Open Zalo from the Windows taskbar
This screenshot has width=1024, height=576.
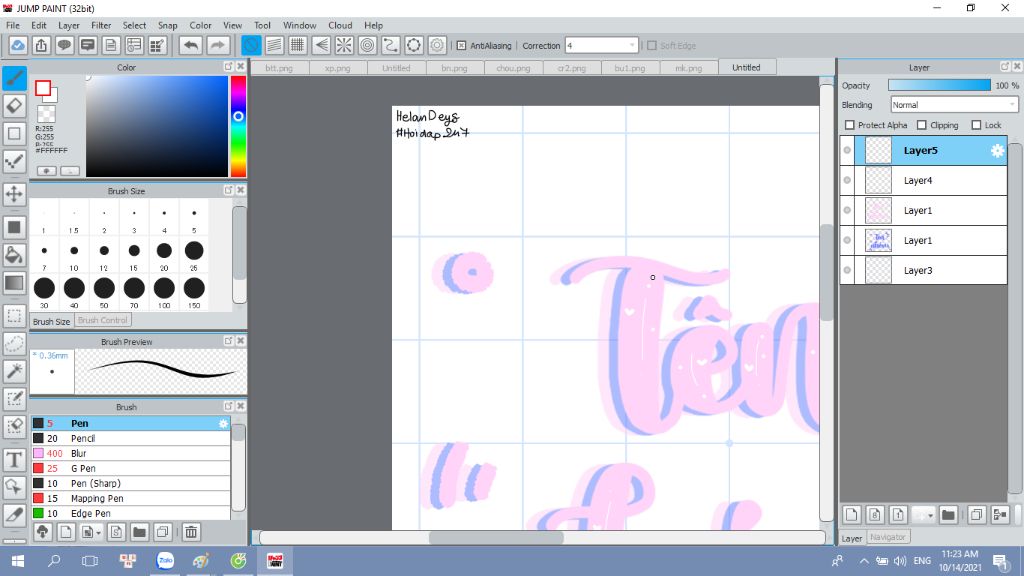pyautogui.click(x=165, y=561)
